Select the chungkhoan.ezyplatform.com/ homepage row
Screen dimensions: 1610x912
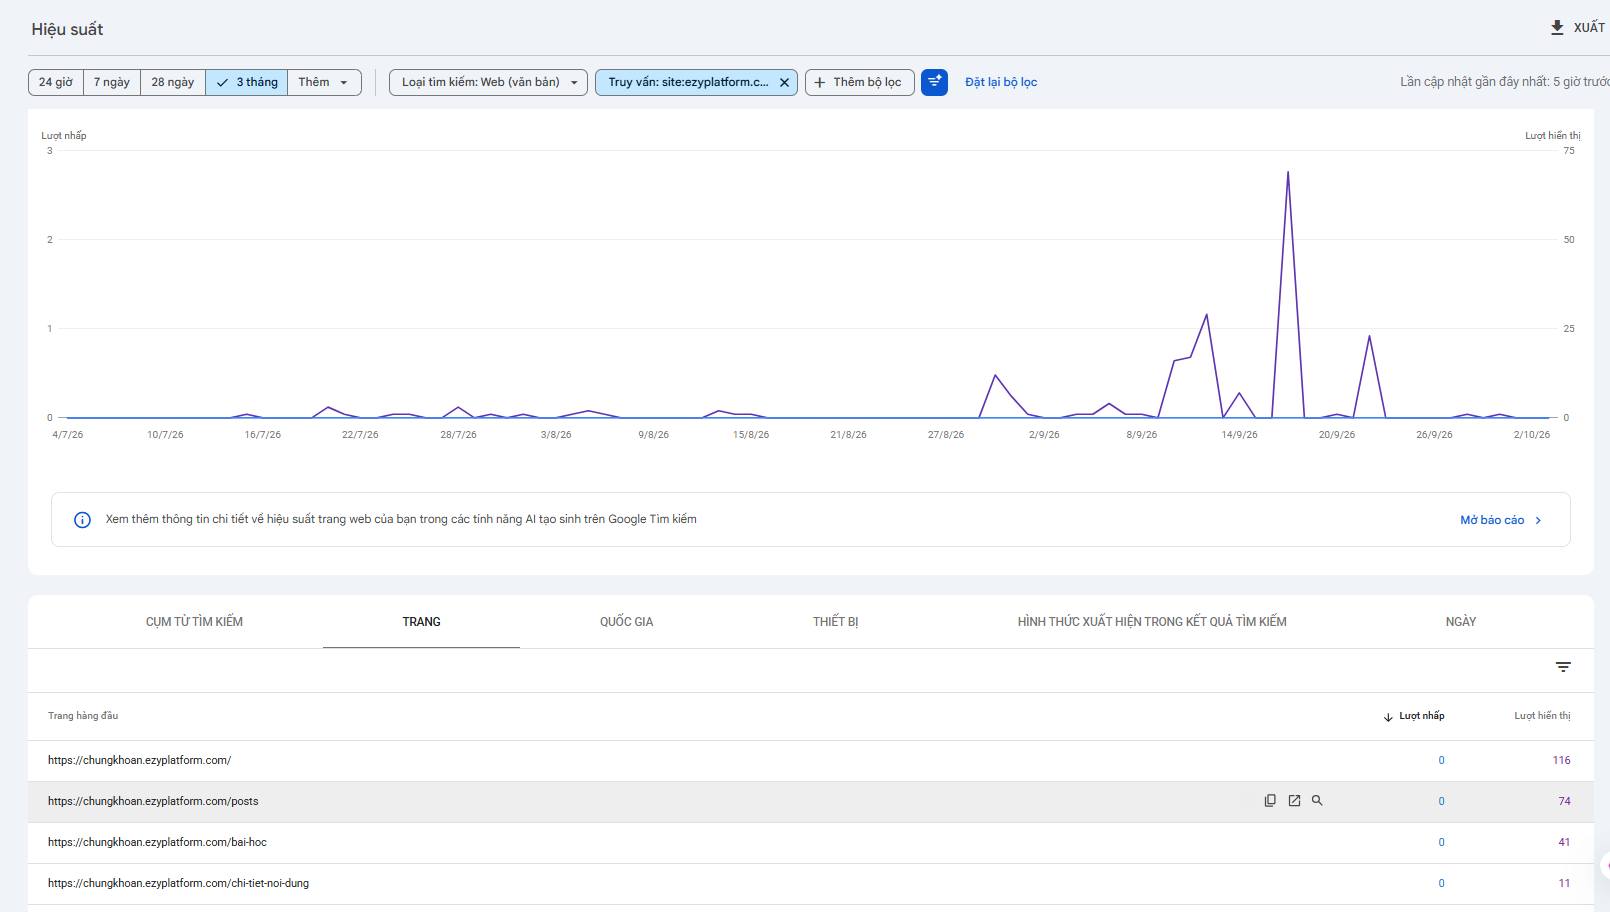(810, 761)
